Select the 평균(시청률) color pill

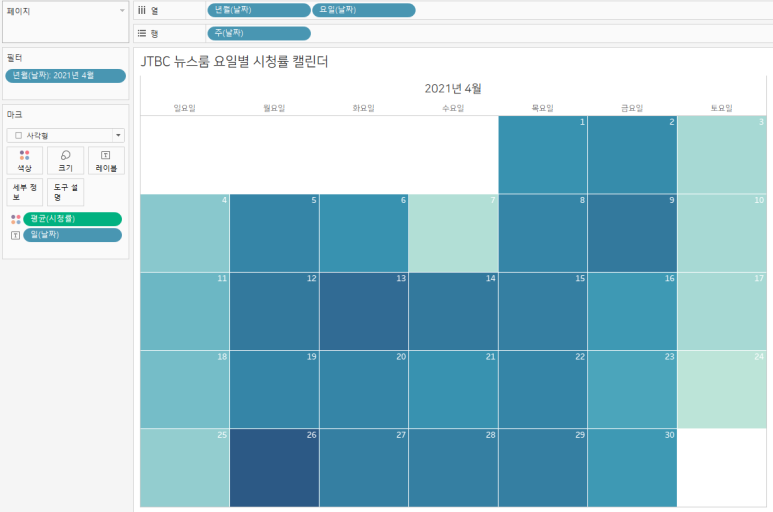72,219
